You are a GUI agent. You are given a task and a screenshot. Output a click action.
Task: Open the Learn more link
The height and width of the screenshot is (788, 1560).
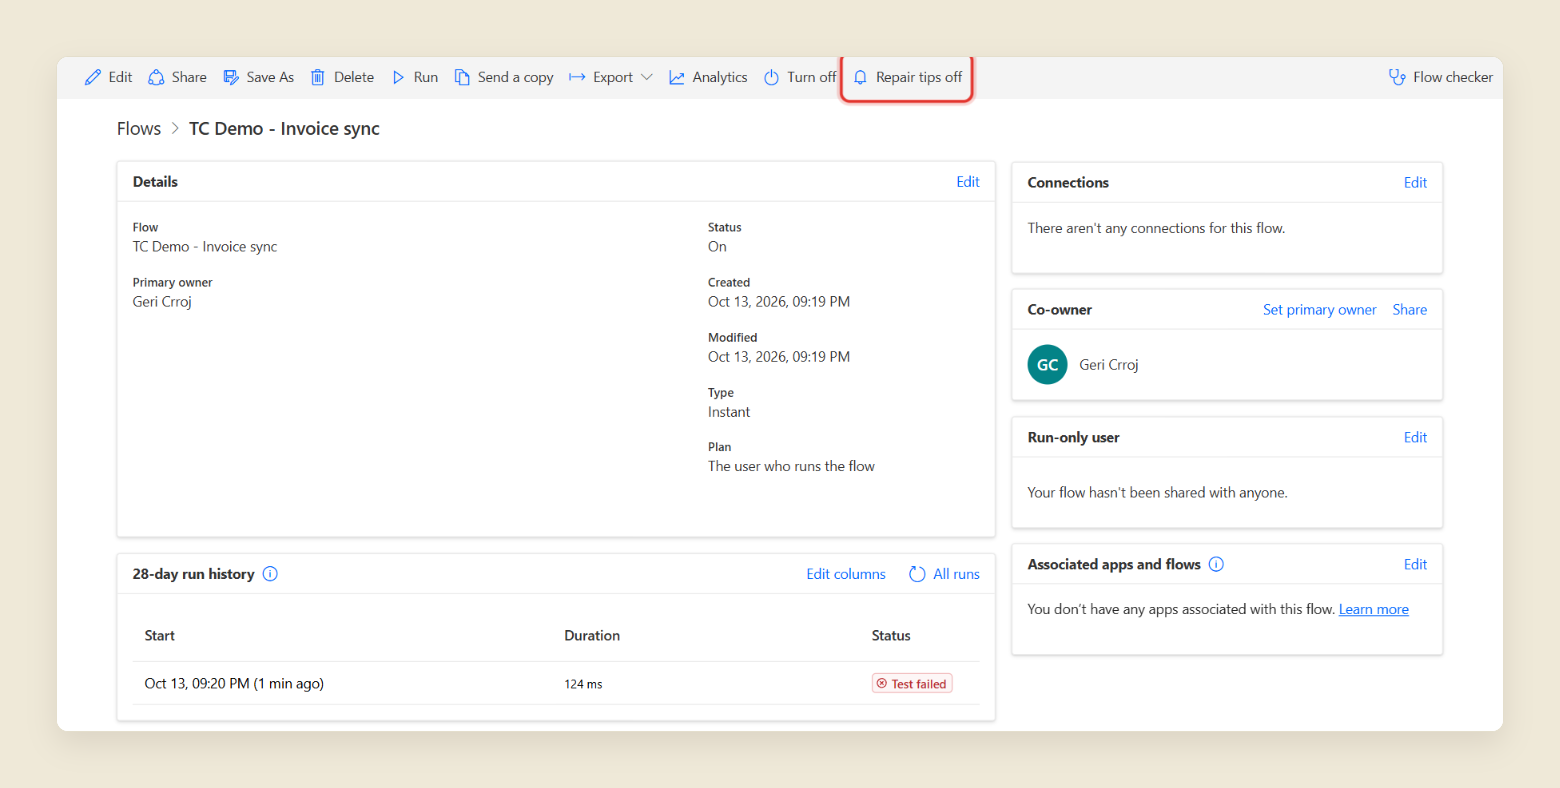(1374, 609)
